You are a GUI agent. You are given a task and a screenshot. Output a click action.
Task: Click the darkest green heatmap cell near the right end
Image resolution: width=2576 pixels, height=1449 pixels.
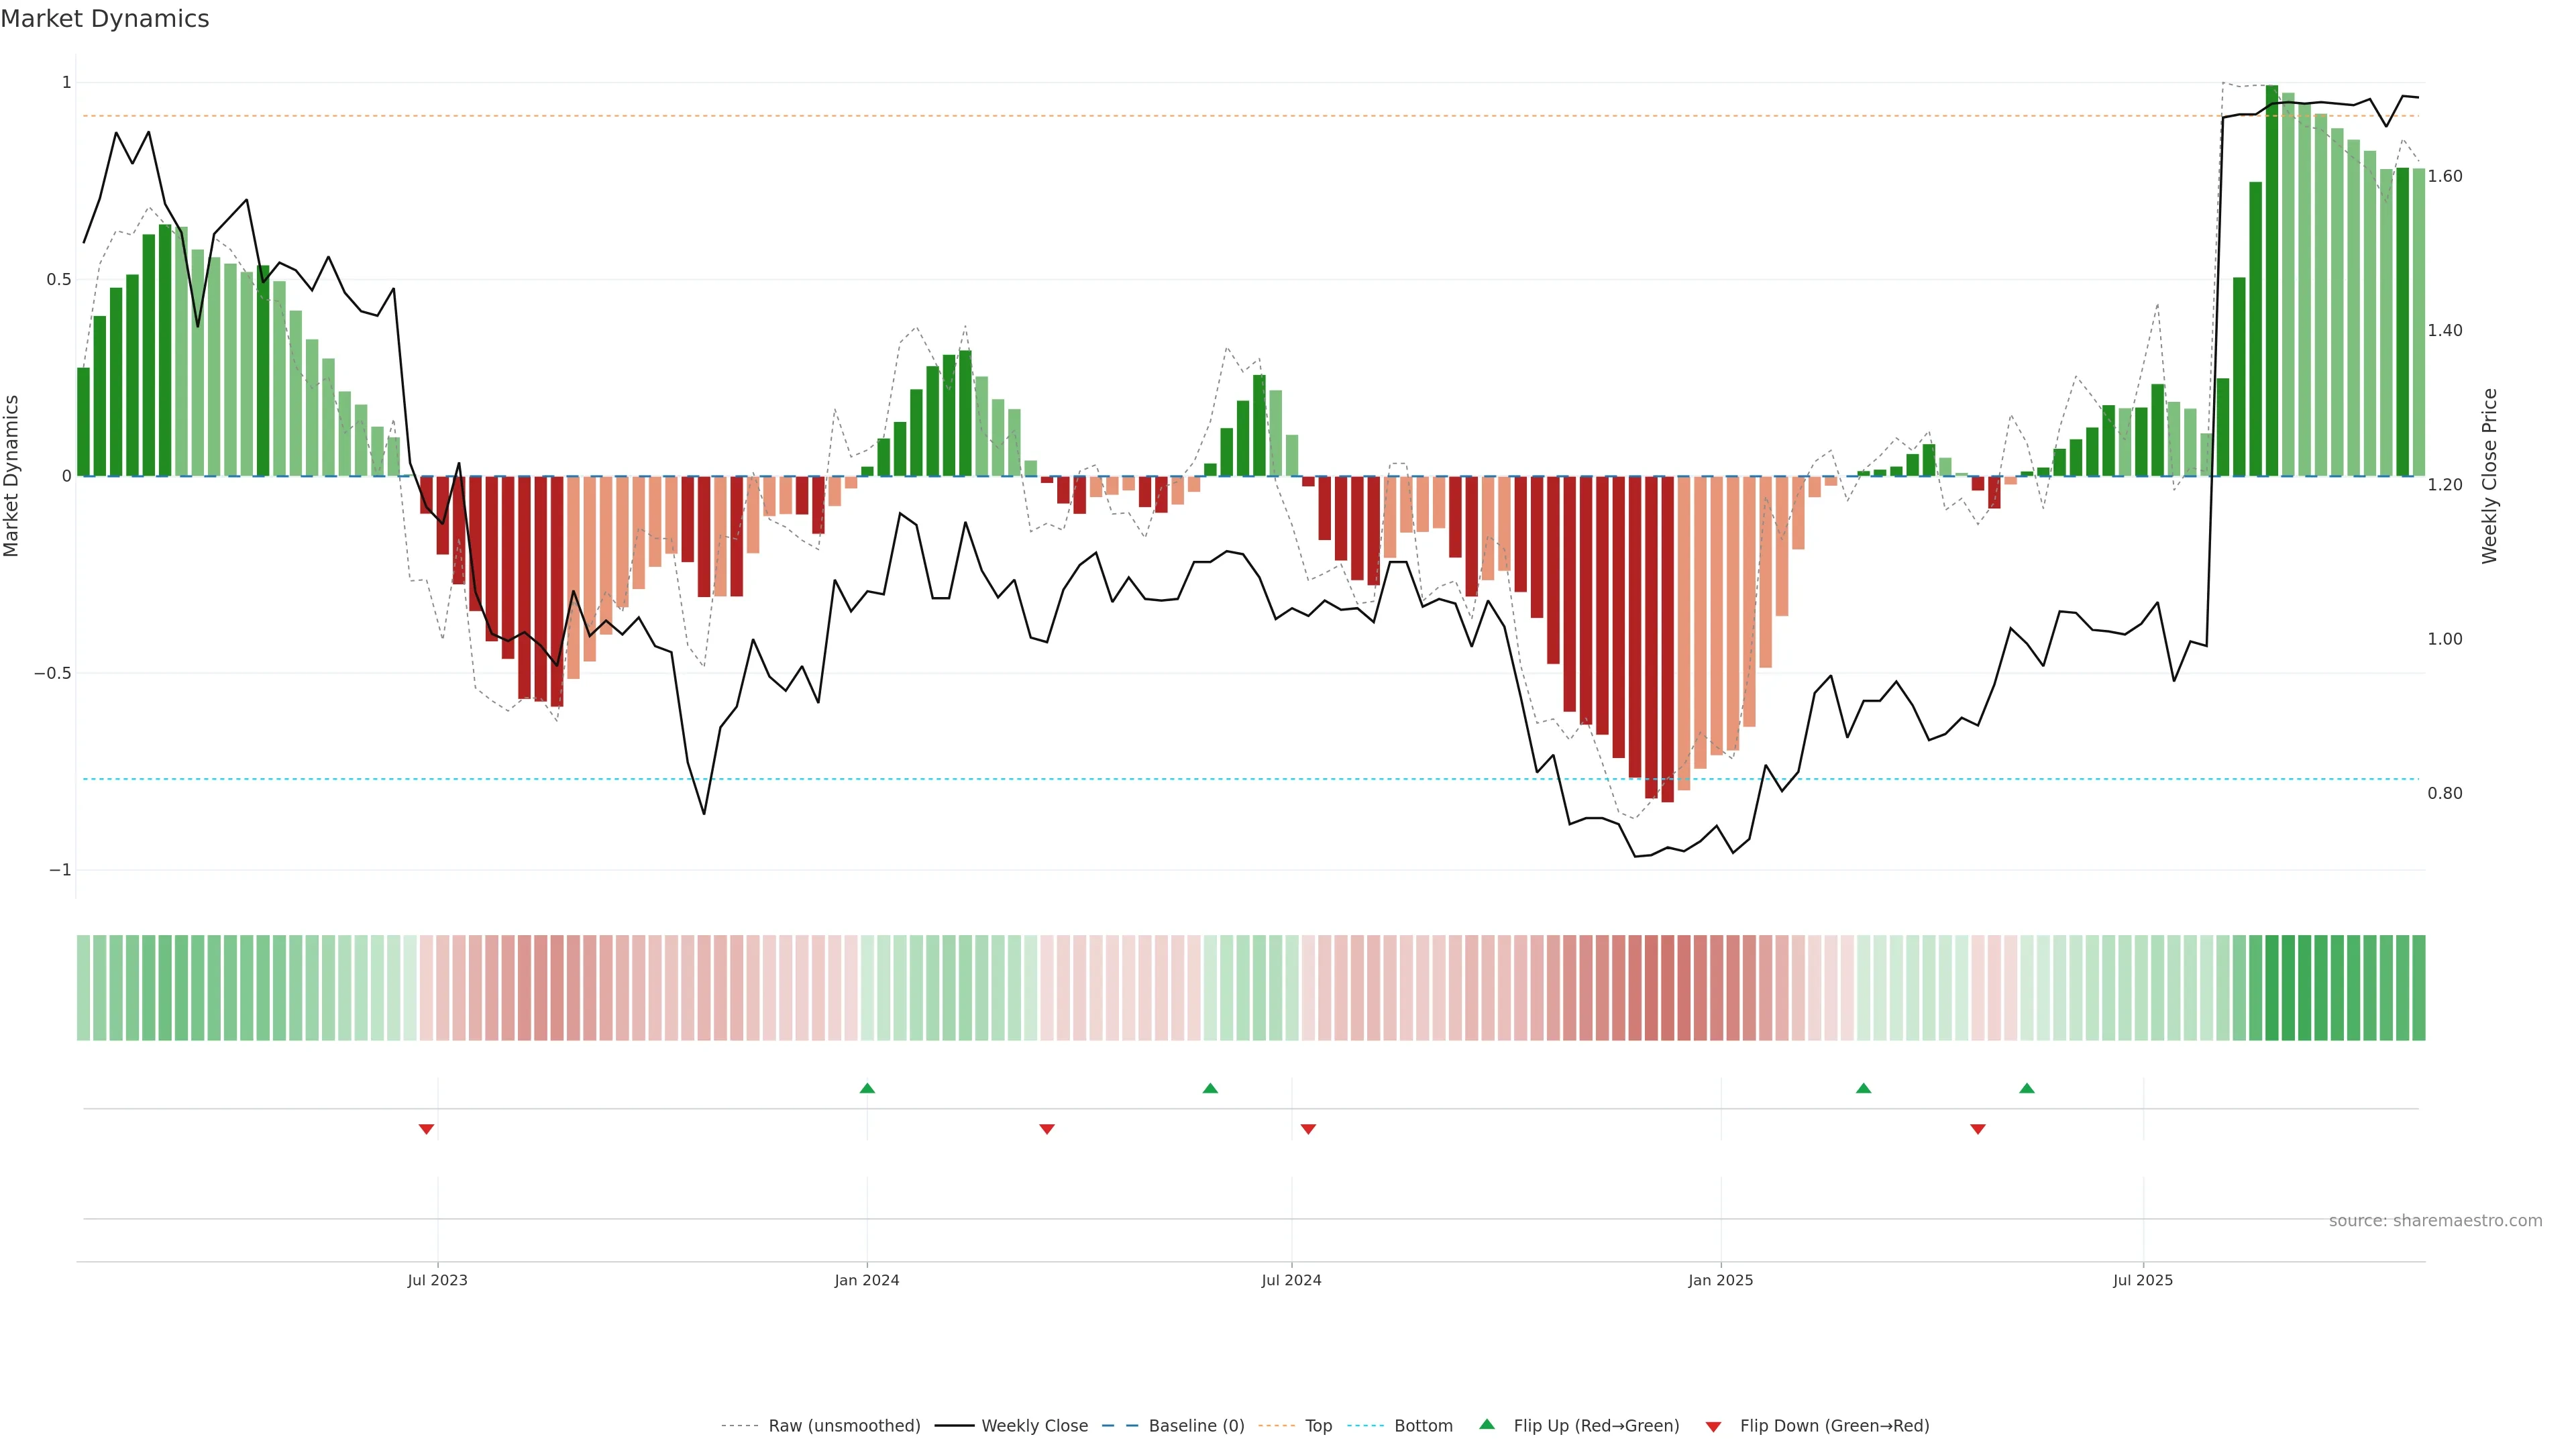[x=2272, y=988]
